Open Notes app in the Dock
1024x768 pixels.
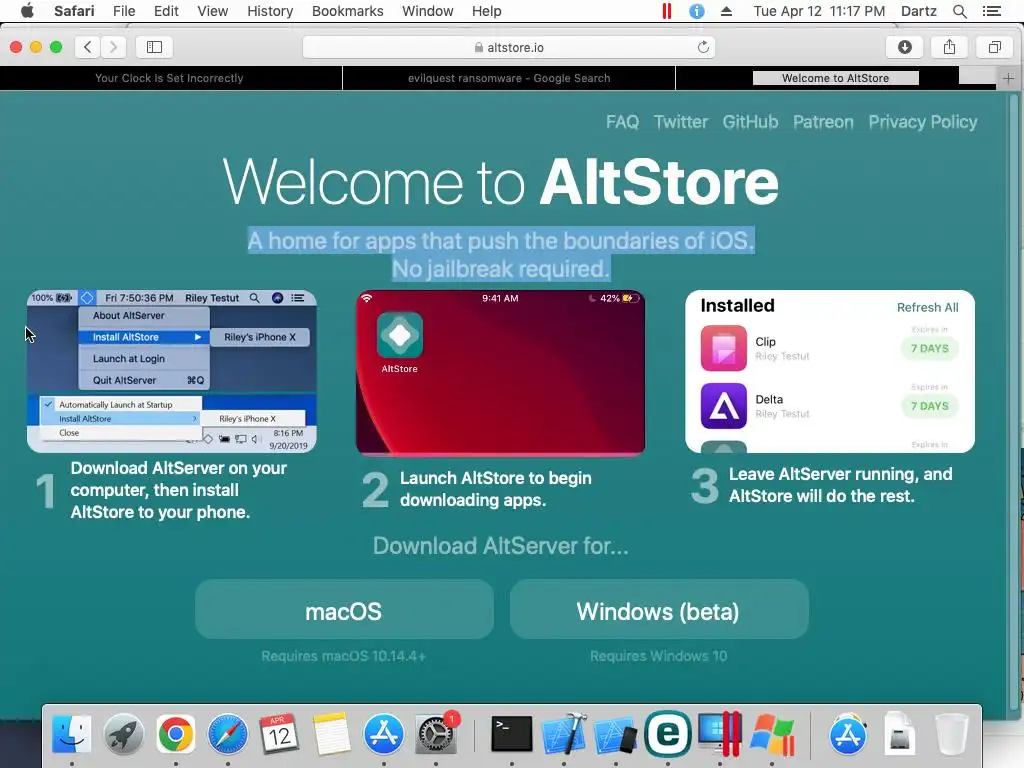click(332, 734)
